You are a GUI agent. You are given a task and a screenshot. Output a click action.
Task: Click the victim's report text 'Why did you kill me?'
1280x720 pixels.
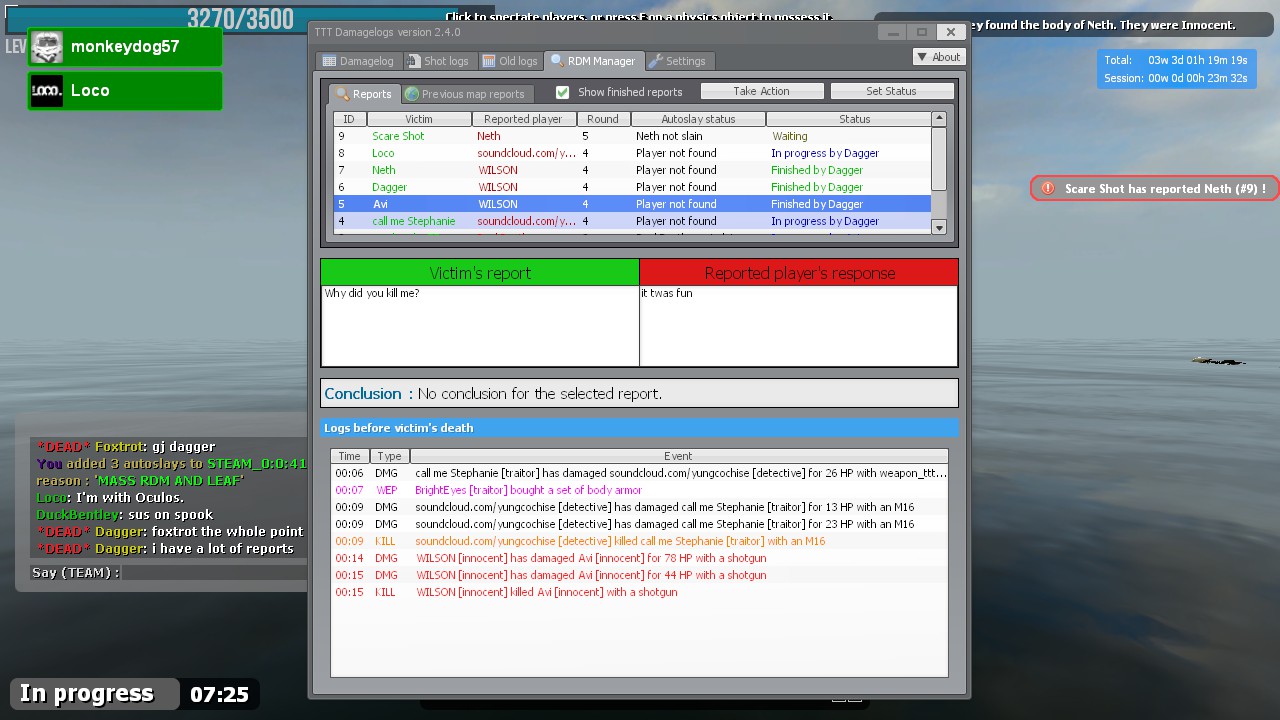tap(372, 294)
